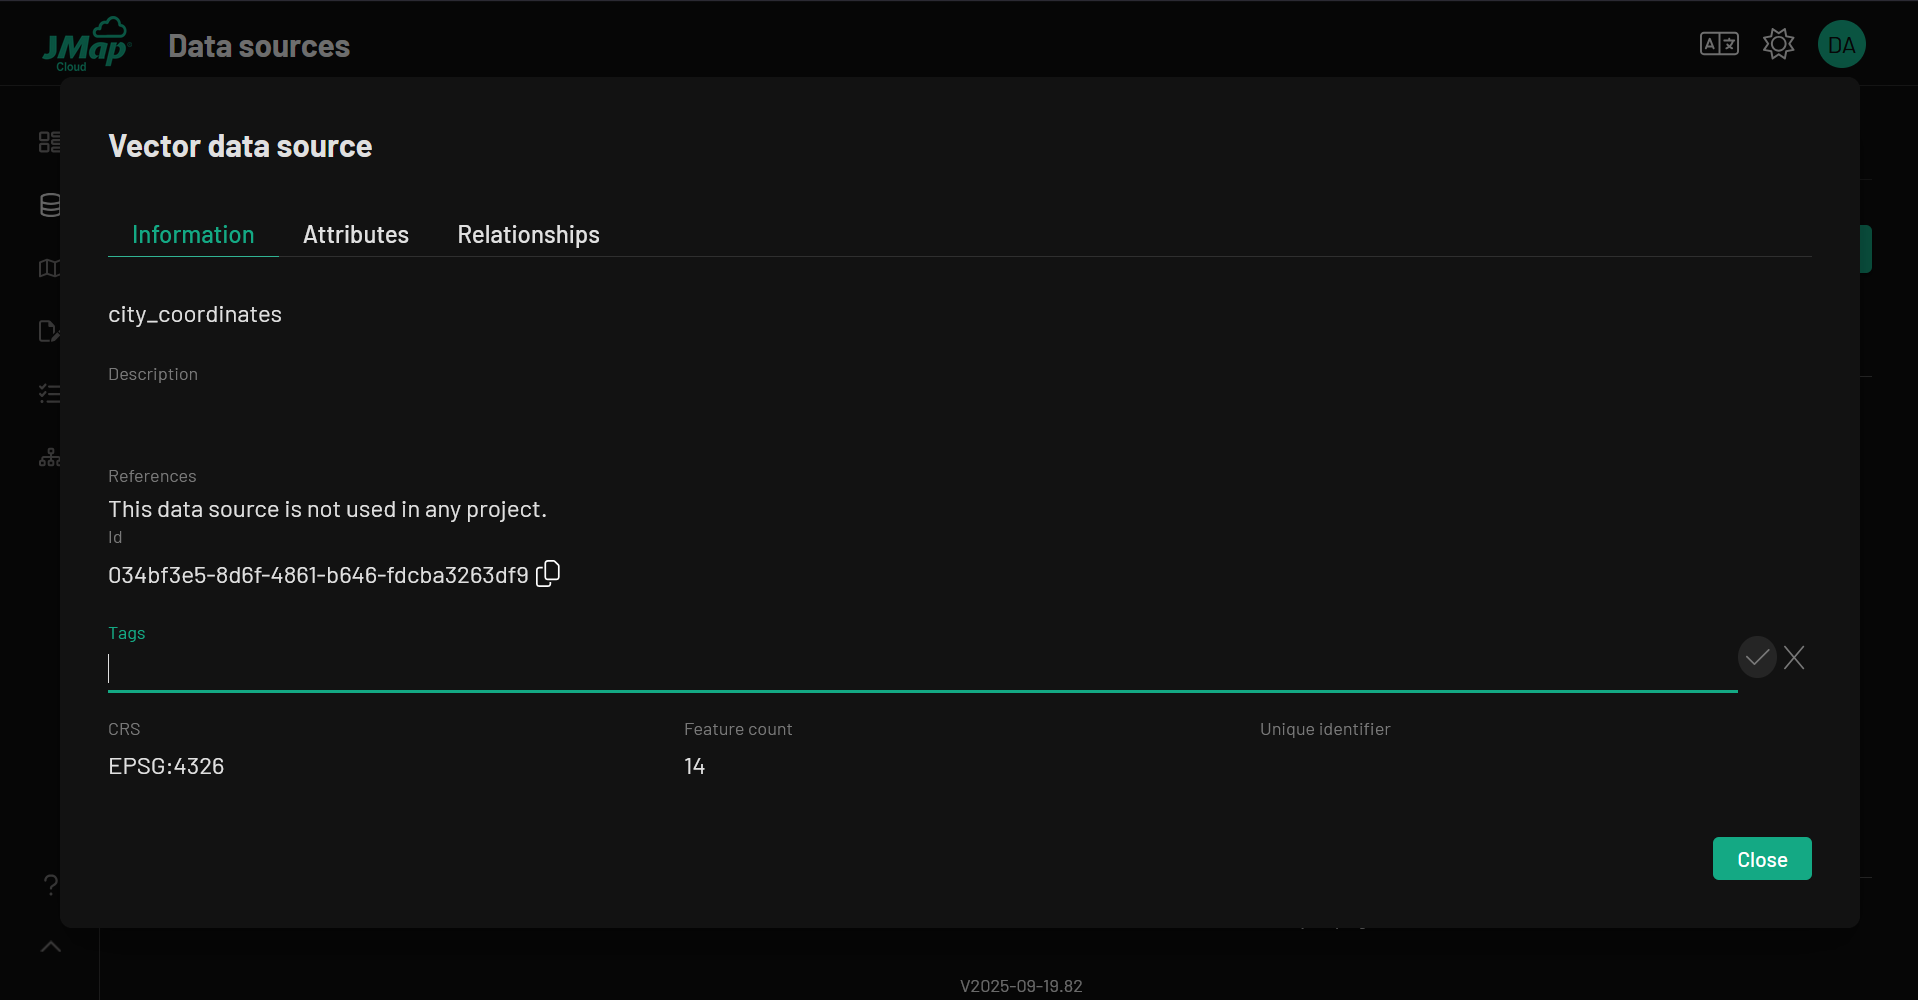Toggle the sidebar chevron at bottom left
The width and height of the screenshot is (1918, 1000).
pos(51,946)
